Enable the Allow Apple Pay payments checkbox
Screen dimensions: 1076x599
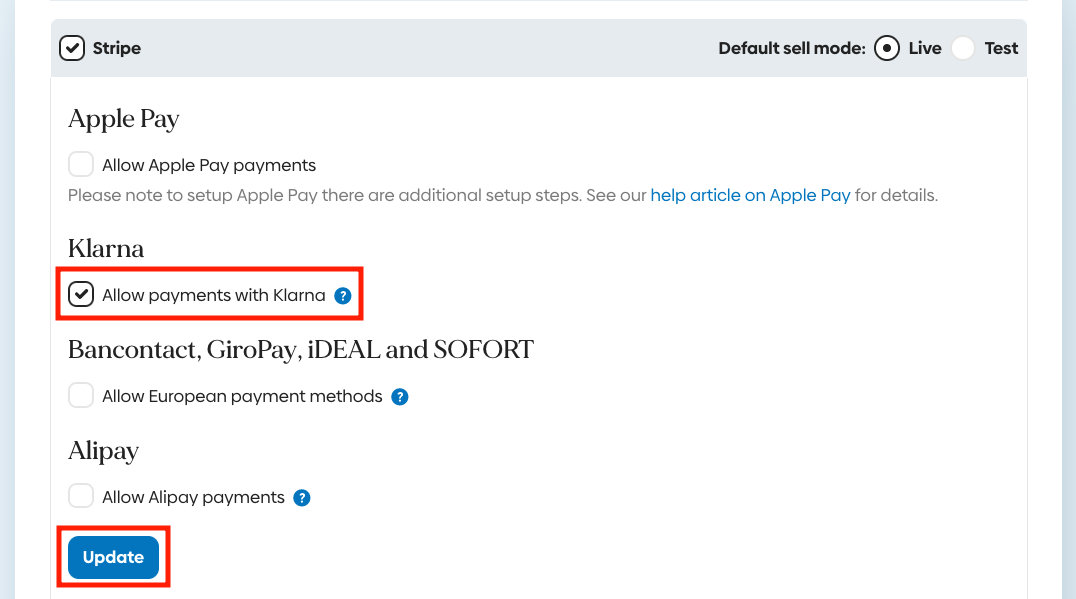click(81, 165)
